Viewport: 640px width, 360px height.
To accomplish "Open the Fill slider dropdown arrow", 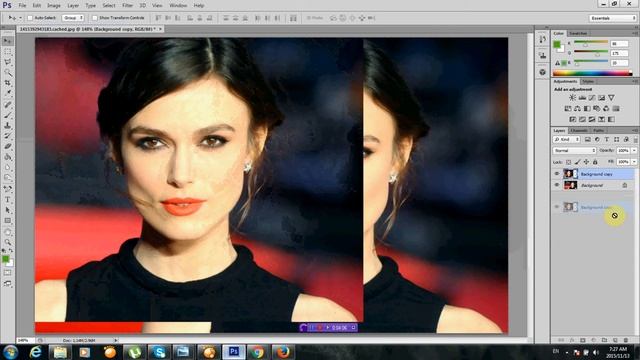I will (x=634, y=162).
